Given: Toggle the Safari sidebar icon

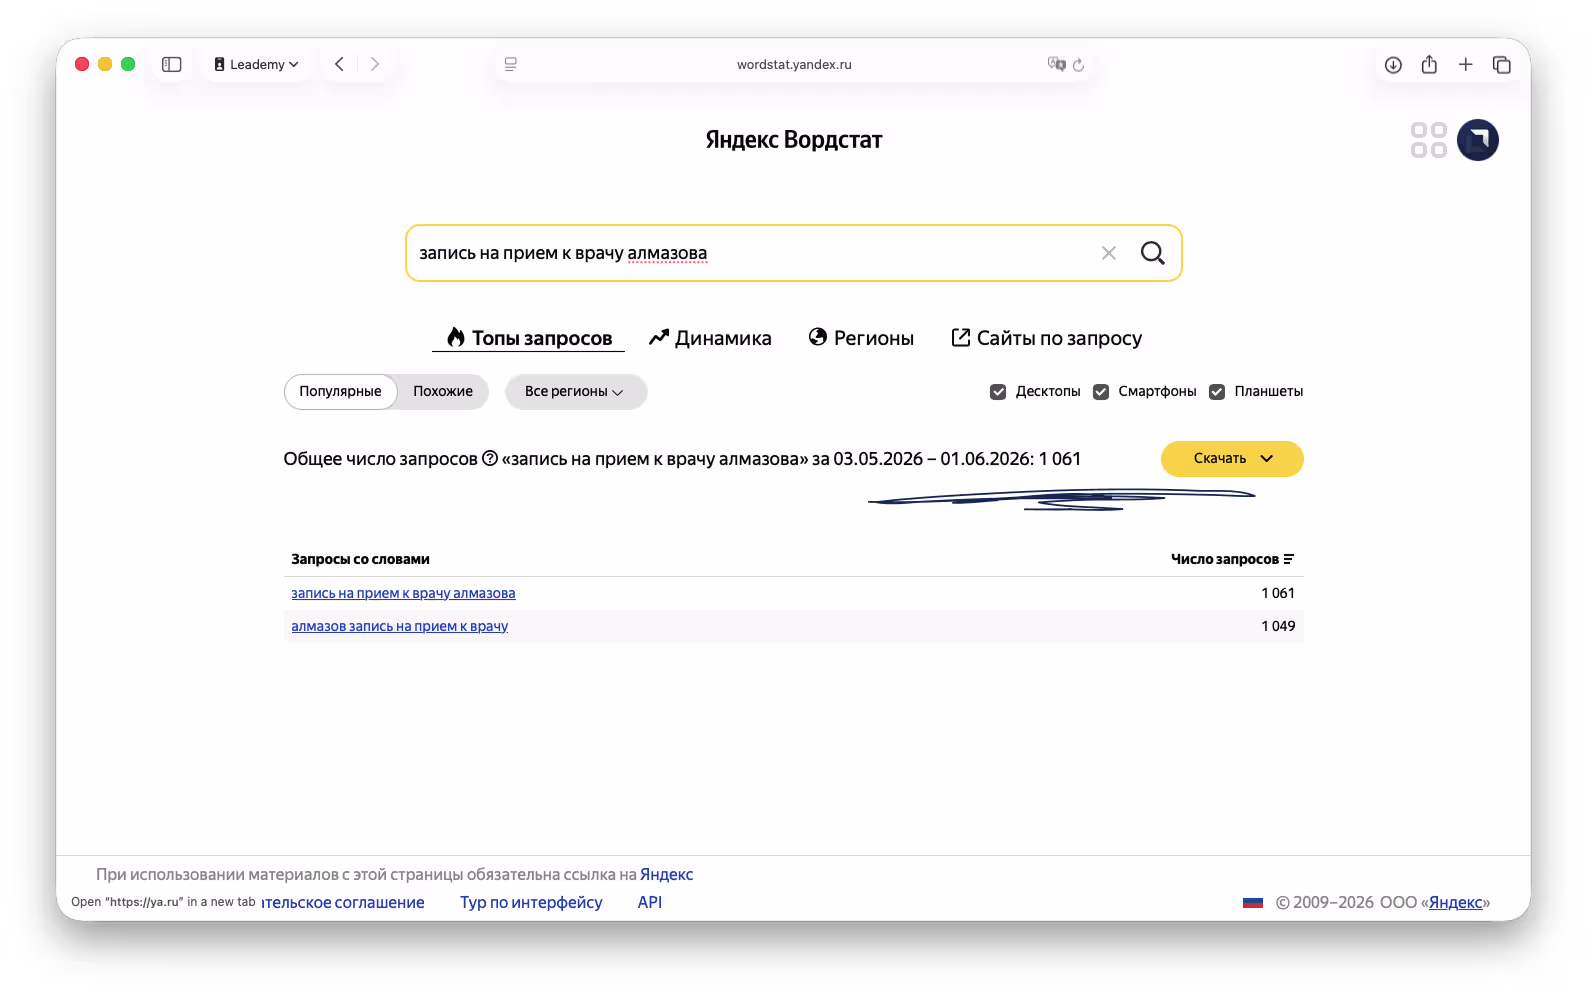Looking at the screenshot, I should point(172,64).
